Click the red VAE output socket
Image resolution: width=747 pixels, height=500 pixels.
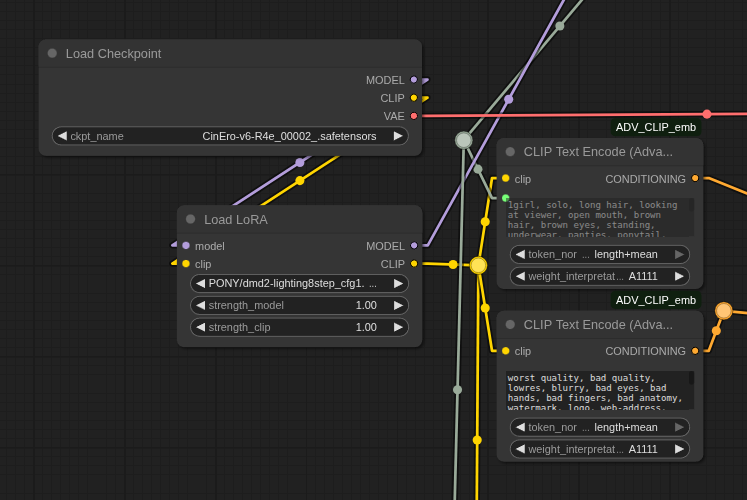coord(414,116)
